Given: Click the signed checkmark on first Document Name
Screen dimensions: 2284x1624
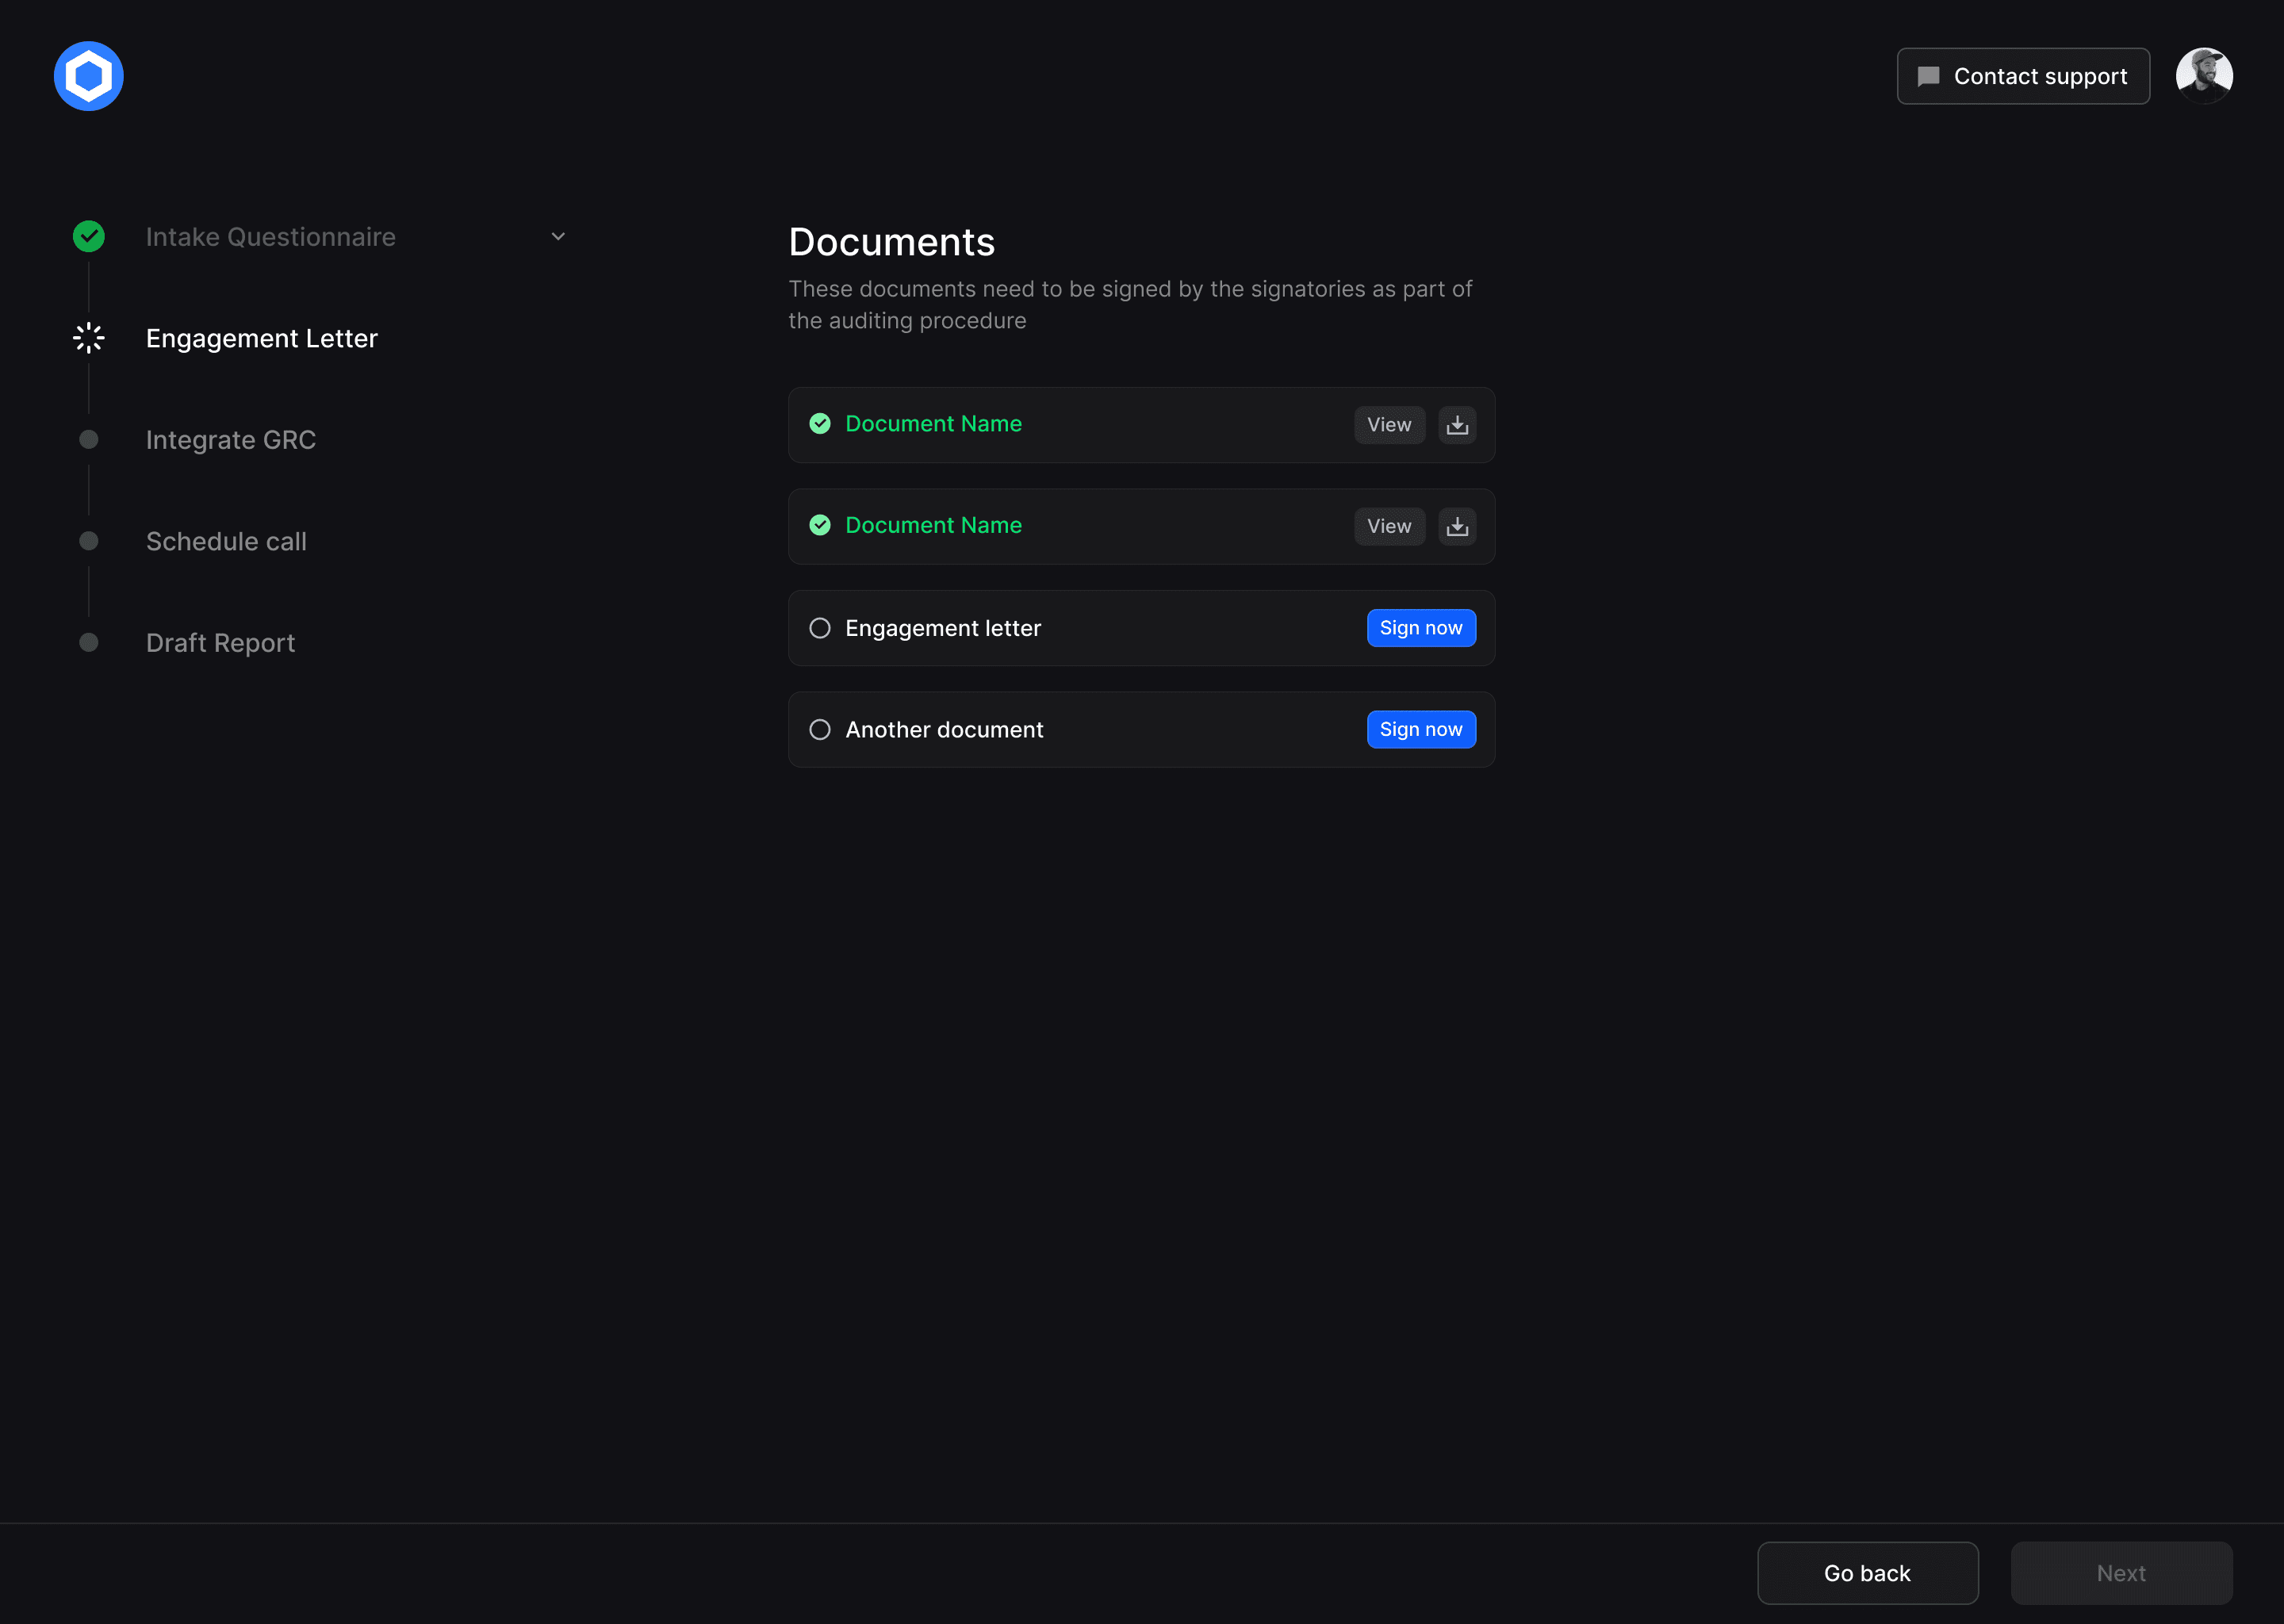Looking at the screenshot, I should pyautogui.click(x=820, y=424).
